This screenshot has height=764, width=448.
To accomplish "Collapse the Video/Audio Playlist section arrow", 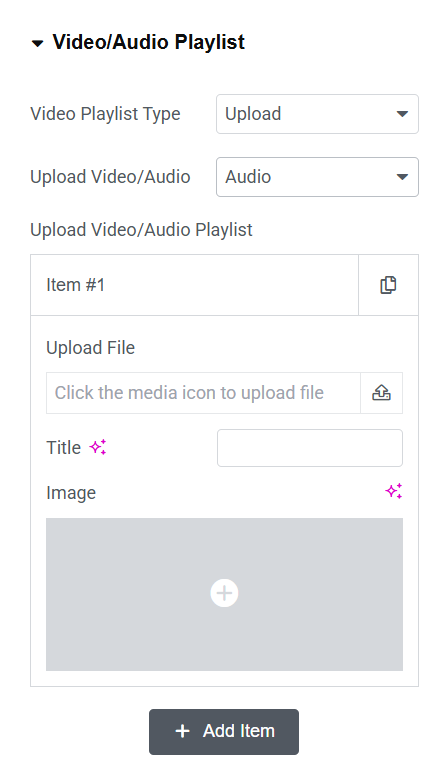I will (37, 43).
